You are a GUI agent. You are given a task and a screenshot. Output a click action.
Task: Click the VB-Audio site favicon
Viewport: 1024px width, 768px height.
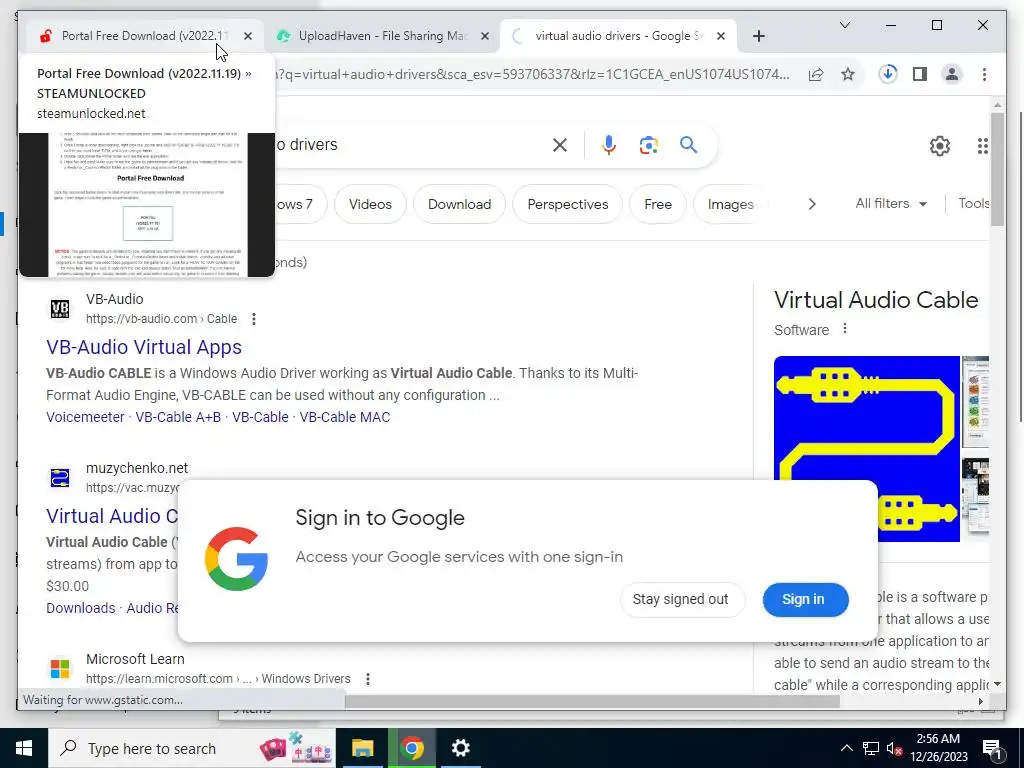tap(60, 309)
